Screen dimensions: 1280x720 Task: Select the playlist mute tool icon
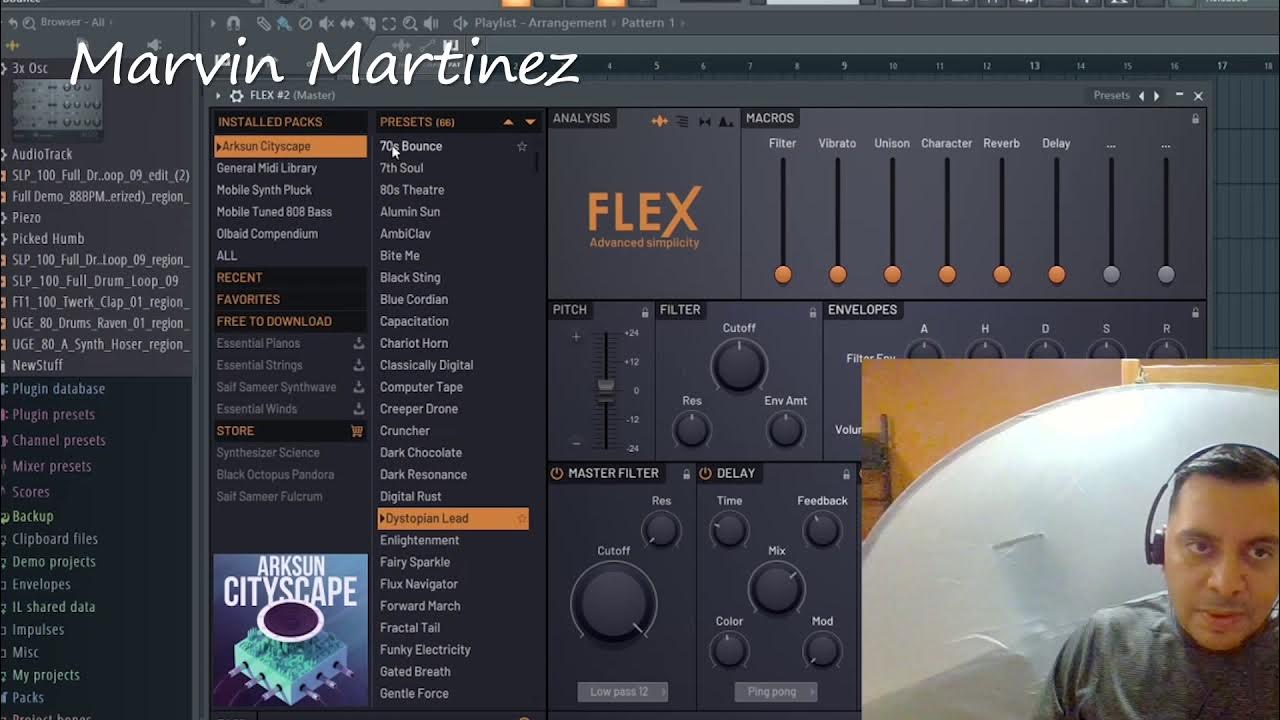point(326,23)
